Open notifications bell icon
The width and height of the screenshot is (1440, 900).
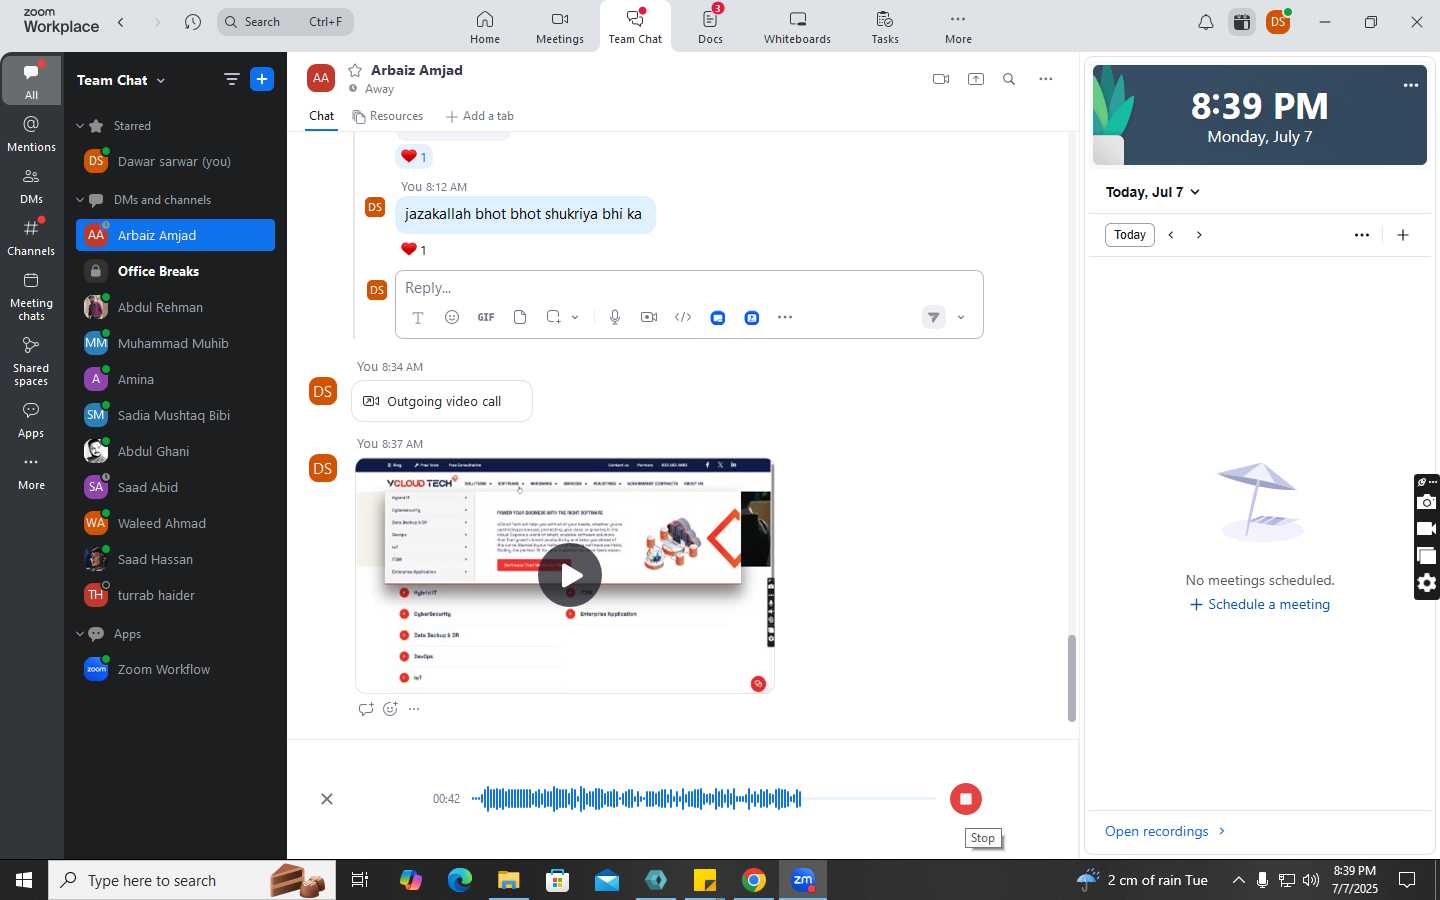[1206, 22]
